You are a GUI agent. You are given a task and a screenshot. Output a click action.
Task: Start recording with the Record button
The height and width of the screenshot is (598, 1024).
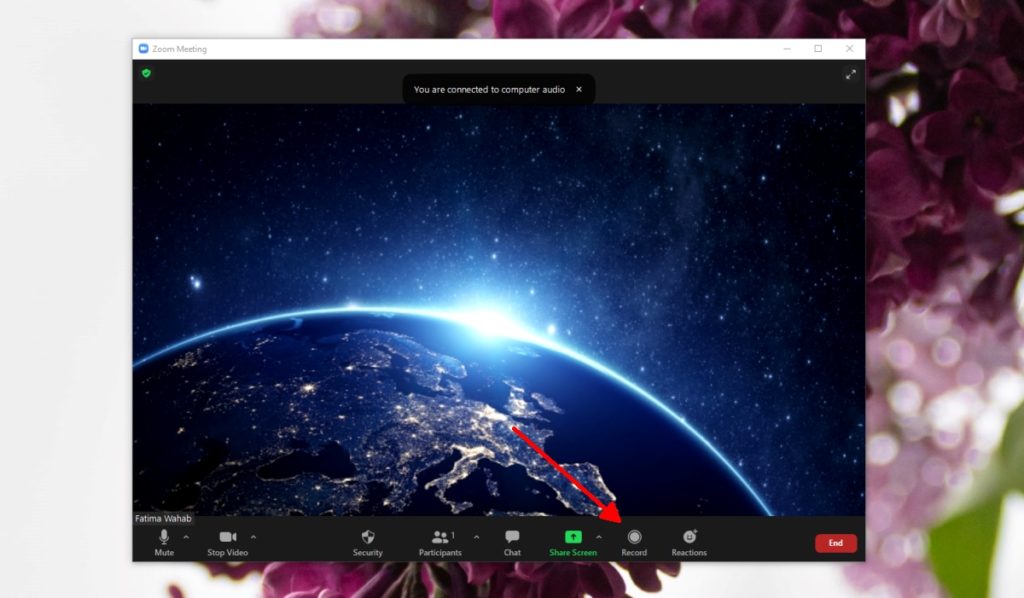point(634,541)
